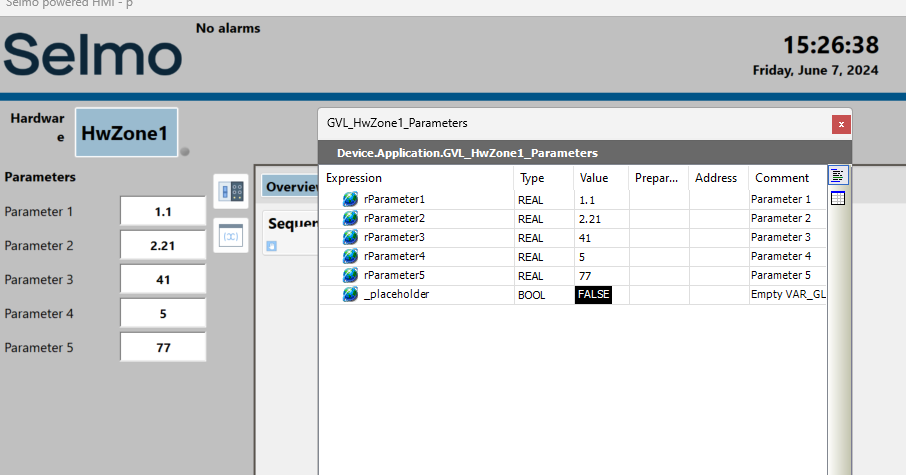The width and height of the screenshot is (906, 475).
Task: Click the small gray status dot near HwZone1
Action: 185,152
